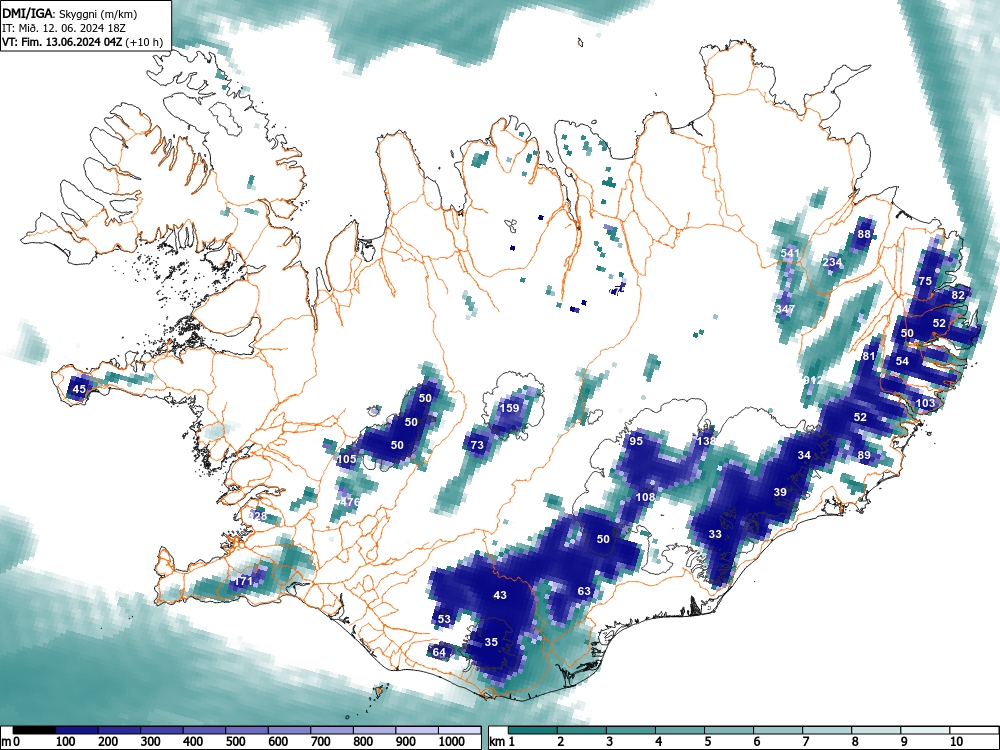Click the 5 tick in the kilometre legend
The height and width of the screenshot is (750, 1000).
click(x=707, y=742)
